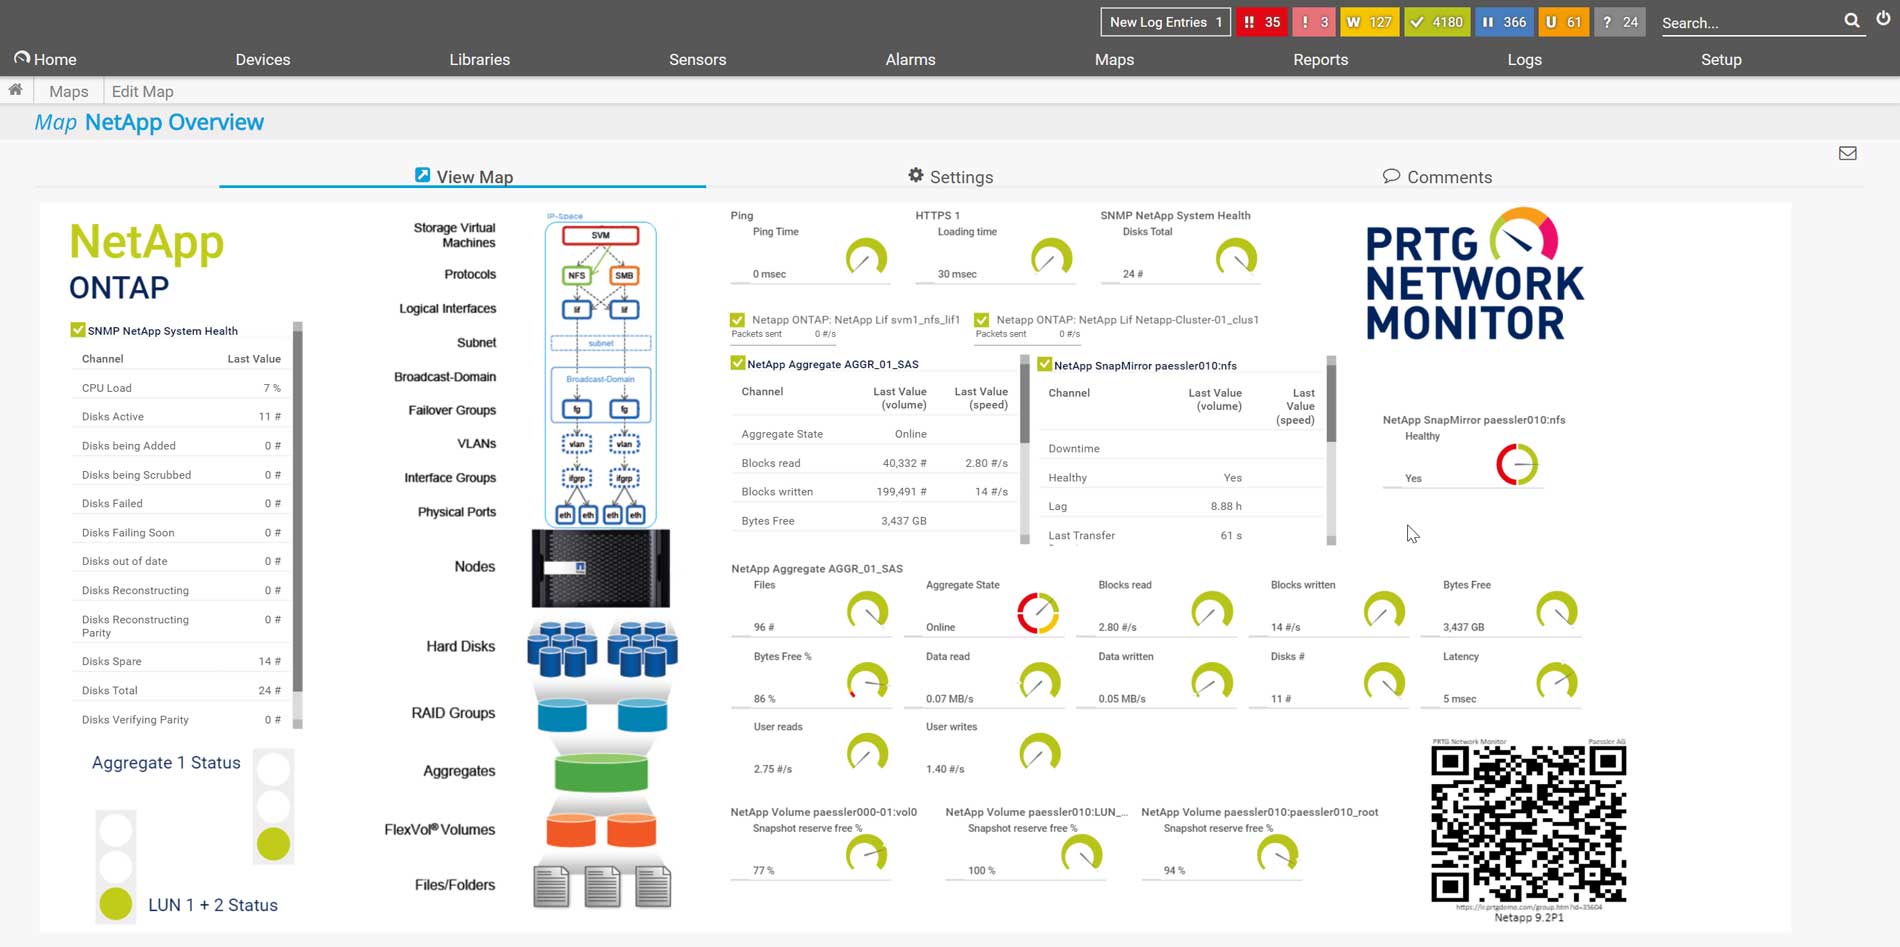Viewport: 1900px width, 947px height.
Task: Click the LUN 1 + 2 Status green light
Action: coord(116,903)
